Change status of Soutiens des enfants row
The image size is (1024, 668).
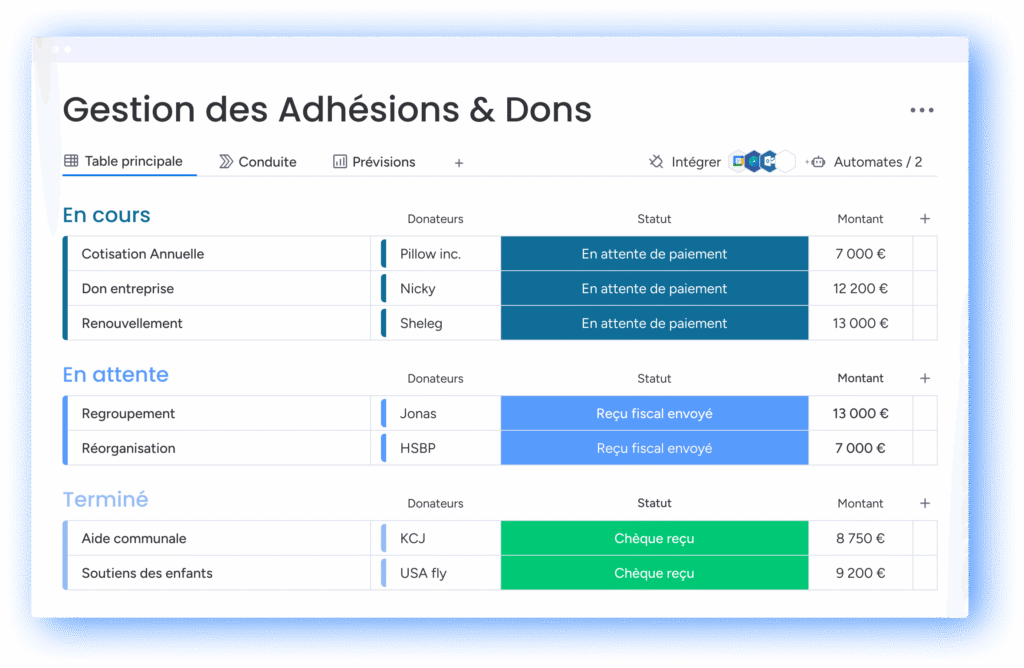(654, 573)
